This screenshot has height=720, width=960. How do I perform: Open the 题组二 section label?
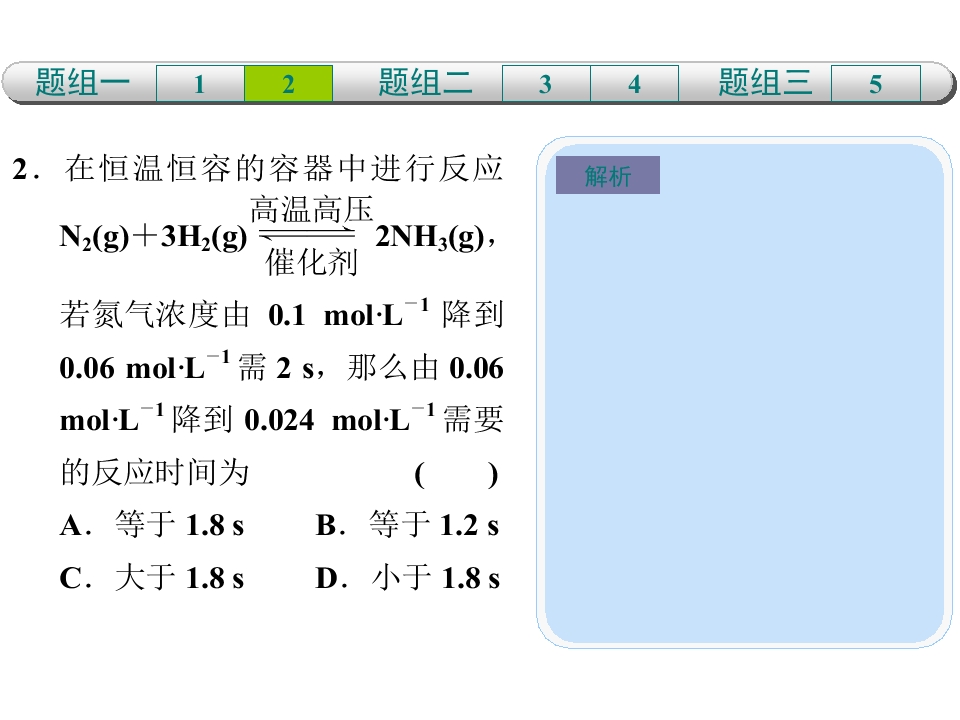425,82
